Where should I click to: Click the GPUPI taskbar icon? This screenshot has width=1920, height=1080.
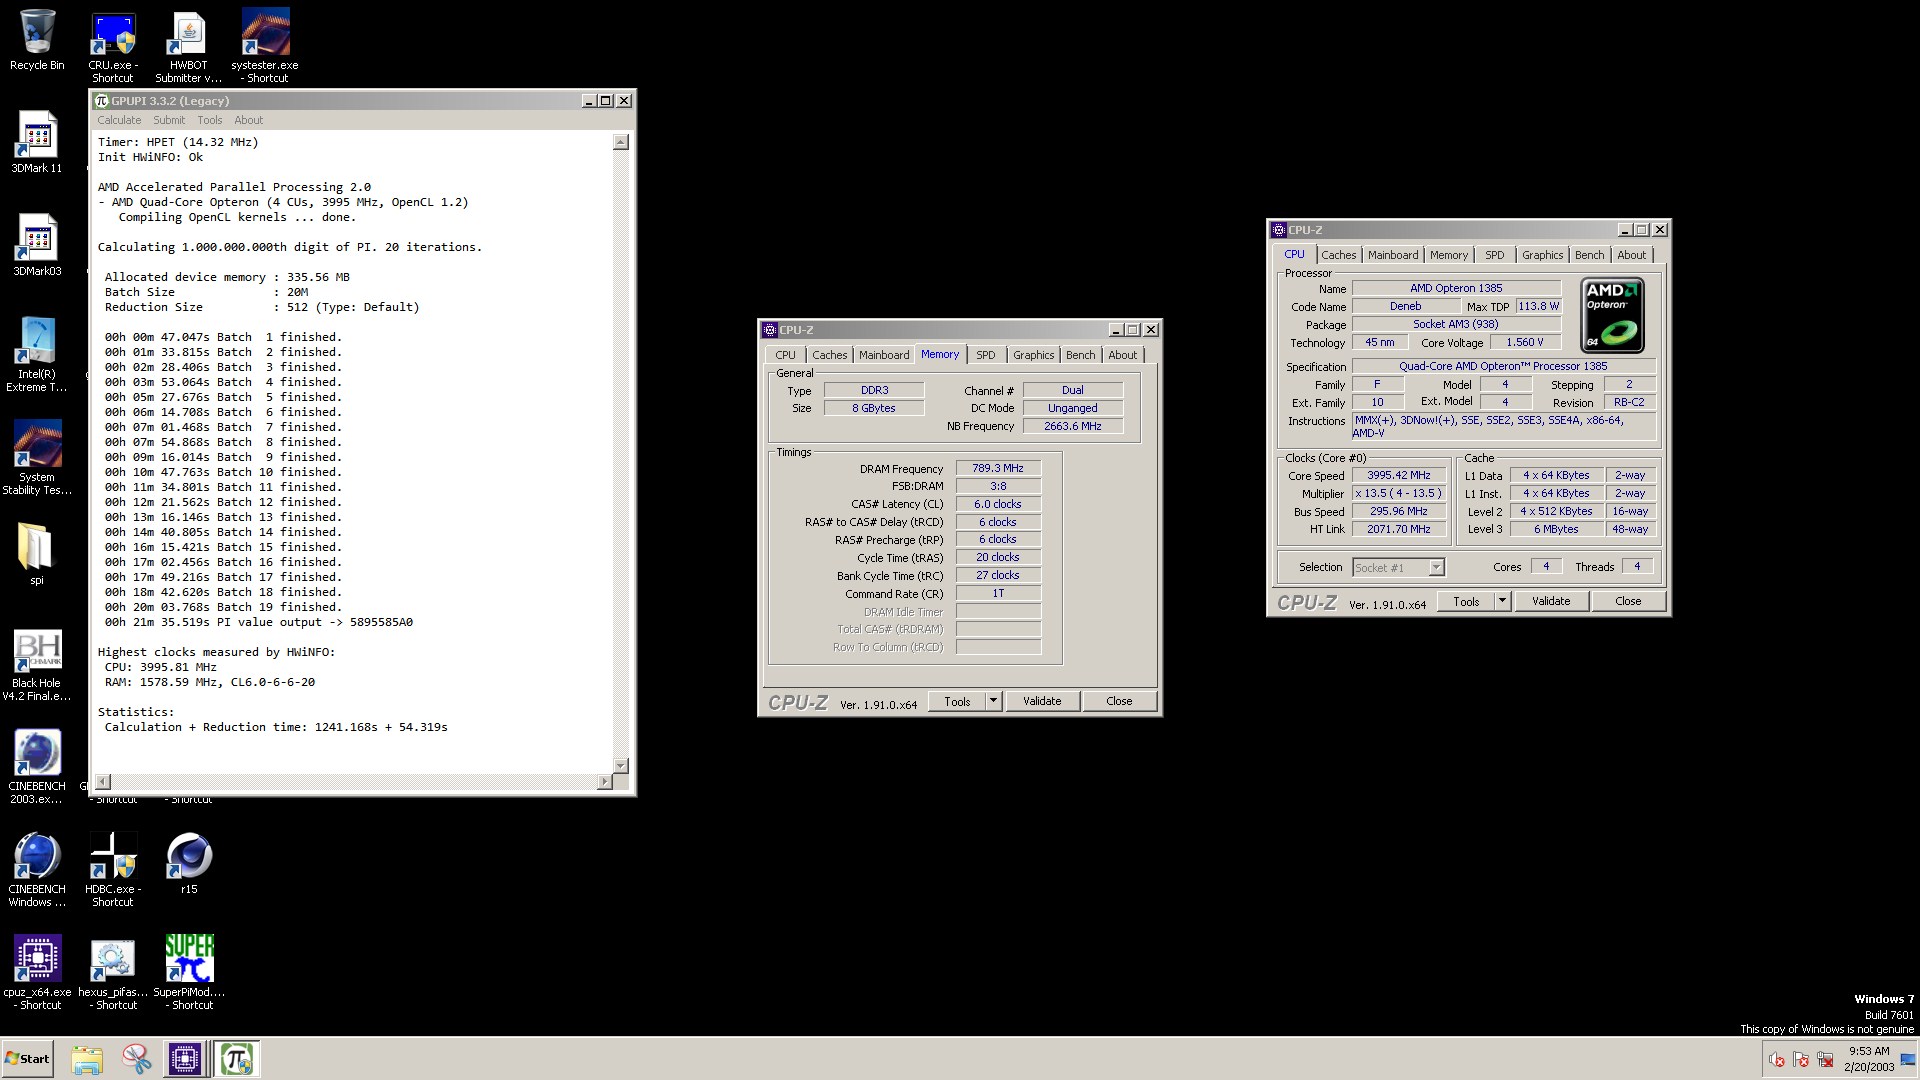click(x=237, y=1059)
